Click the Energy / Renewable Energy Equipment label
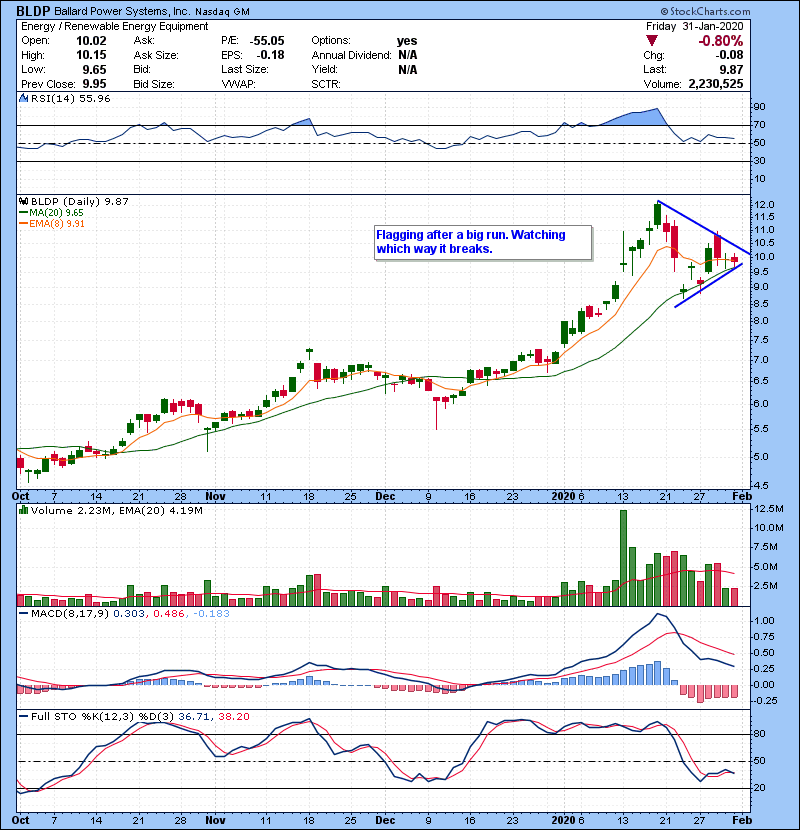 pyautogui.click(x=114, y=26)
